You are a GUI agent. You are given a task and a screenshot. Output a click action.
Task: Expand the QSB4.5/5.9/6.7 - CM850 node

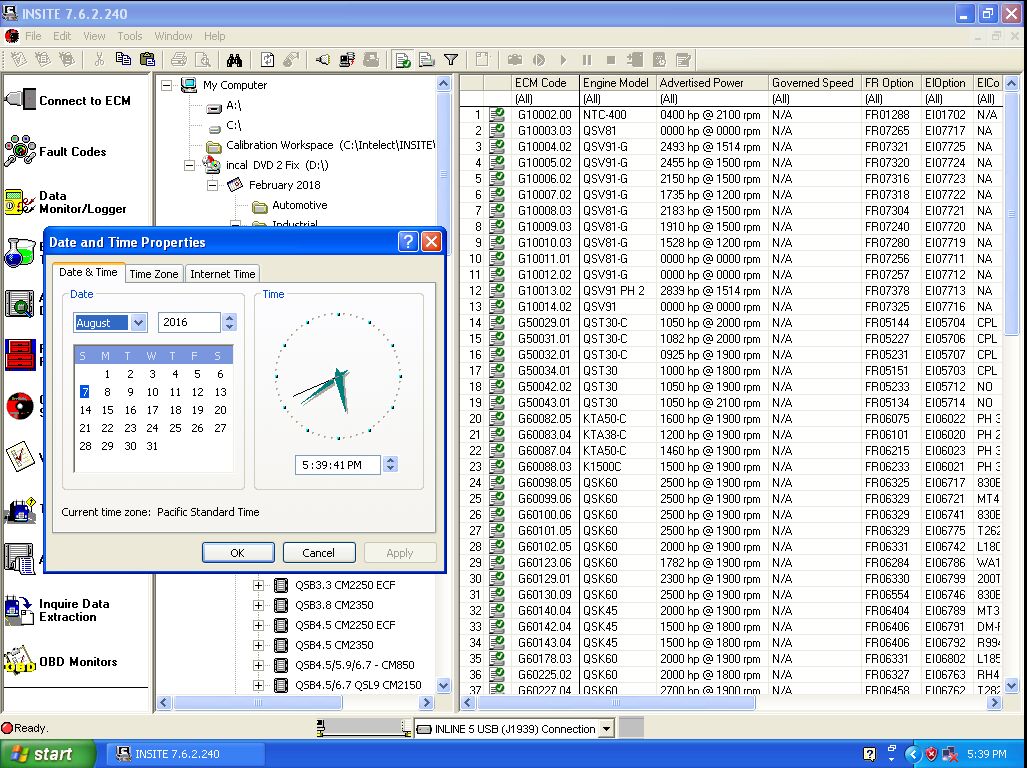click(258, 665)
